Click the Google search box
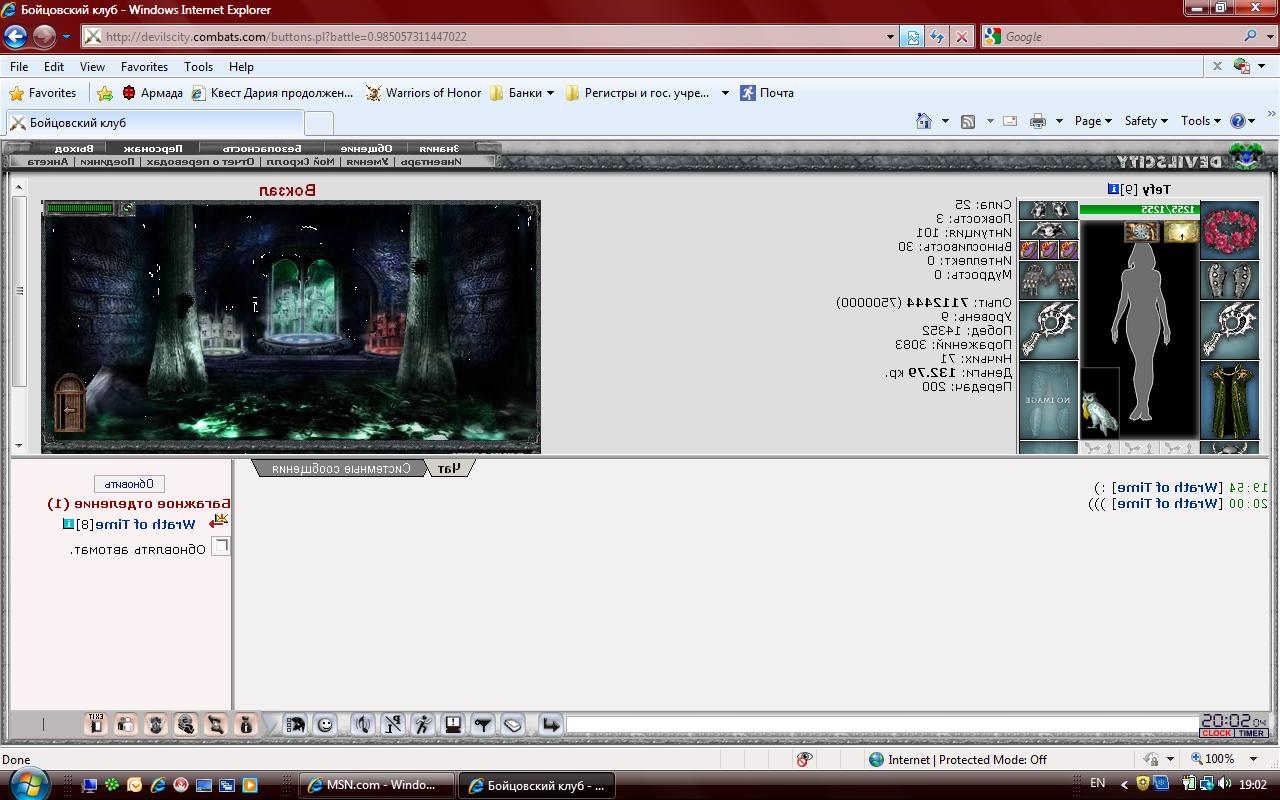The height and width of the screenshot is (800, 1280). pyautogui.click(x=1122, y=37)
